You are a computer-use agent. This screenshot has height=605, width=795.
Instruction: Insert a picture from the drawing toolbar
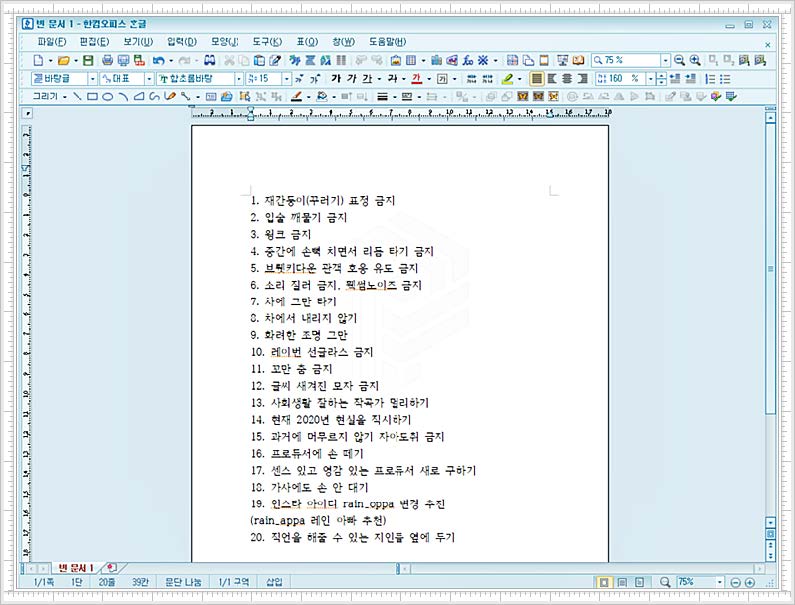(x=227, y=96)
